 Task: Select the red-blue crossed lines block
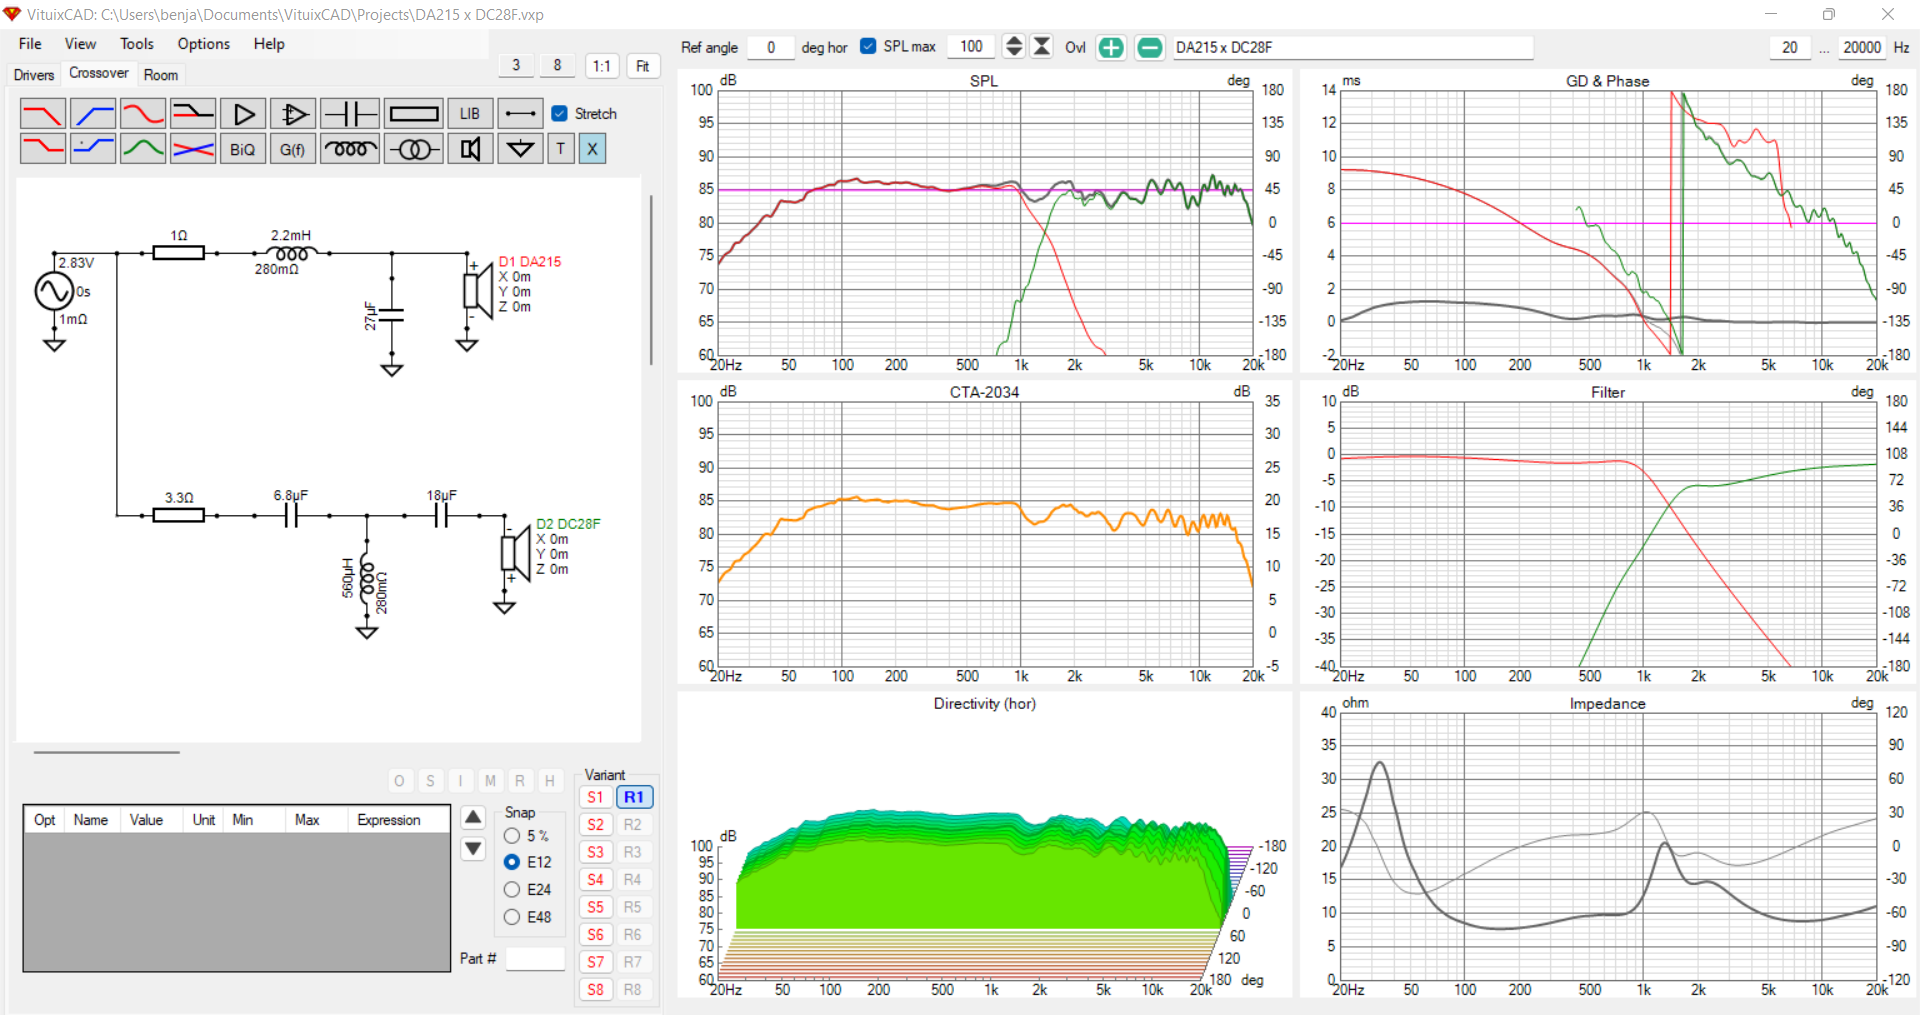193,149
